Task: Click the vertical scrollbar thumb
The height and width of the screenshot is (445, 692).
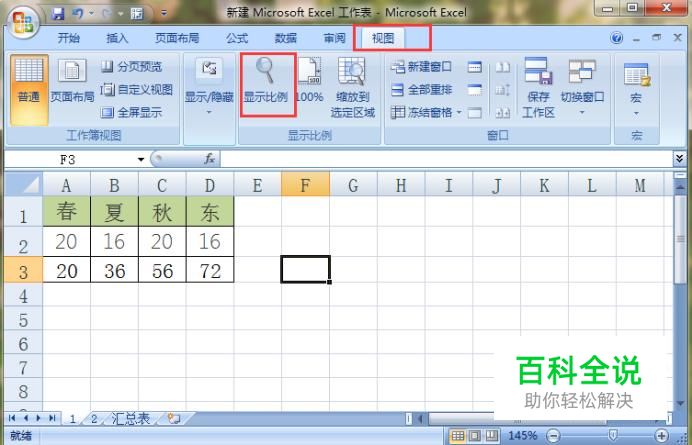Action: pyautogui.click(x=680, y=239)
